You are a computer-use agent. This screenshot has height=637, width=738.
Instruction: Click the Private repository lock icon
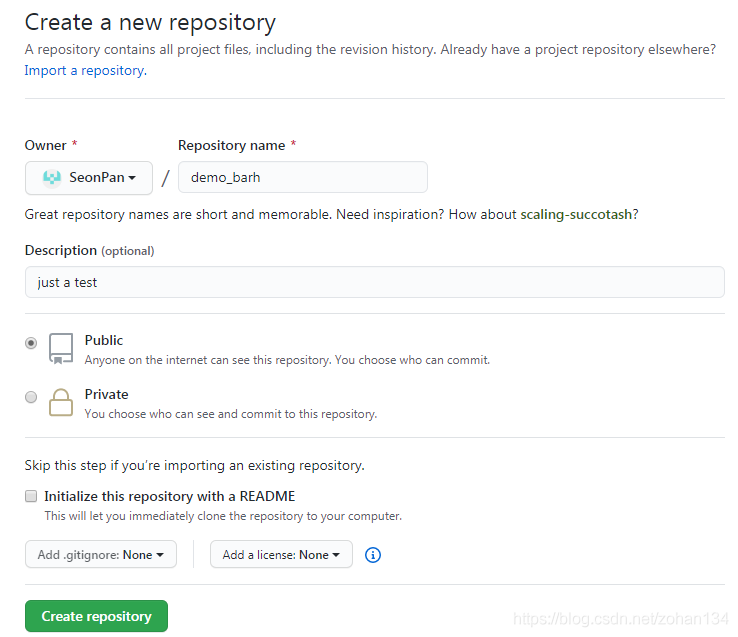pyautogui.click(x=61, y=402)
